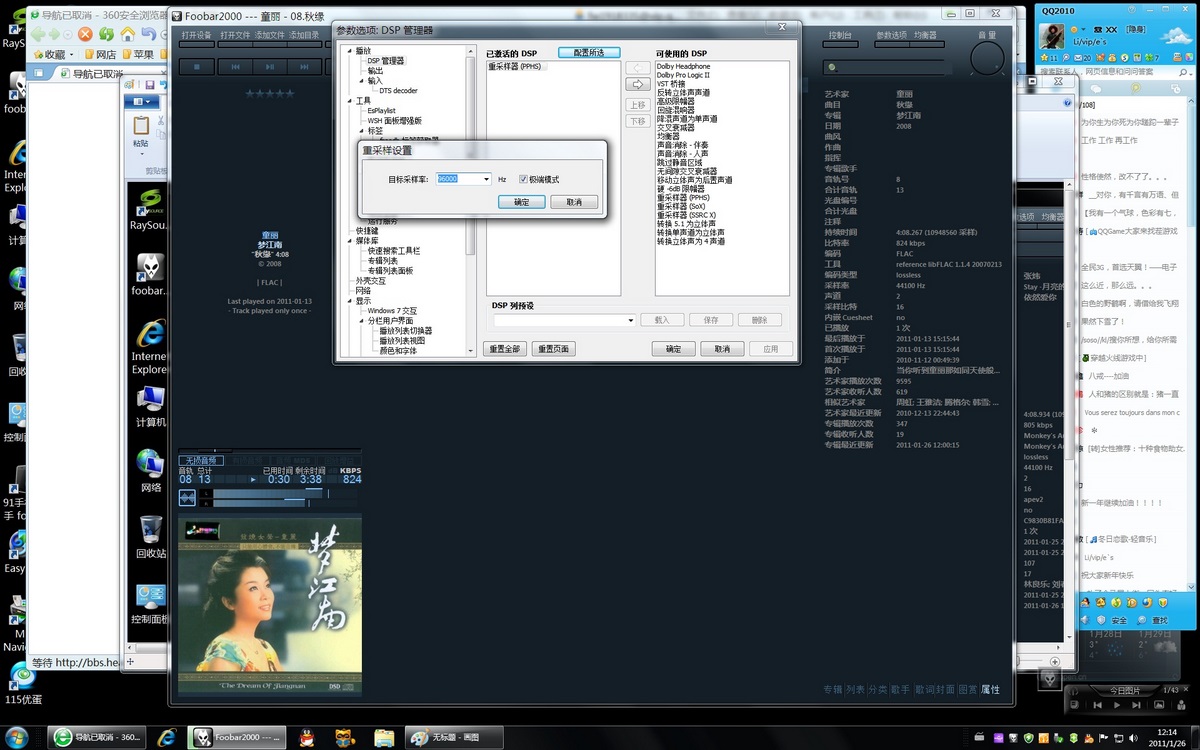The height and width of the screenshot is (750, 1200).
Task: Select Dolby Headphone in available DSP list
Action: (x=683, y=66)
